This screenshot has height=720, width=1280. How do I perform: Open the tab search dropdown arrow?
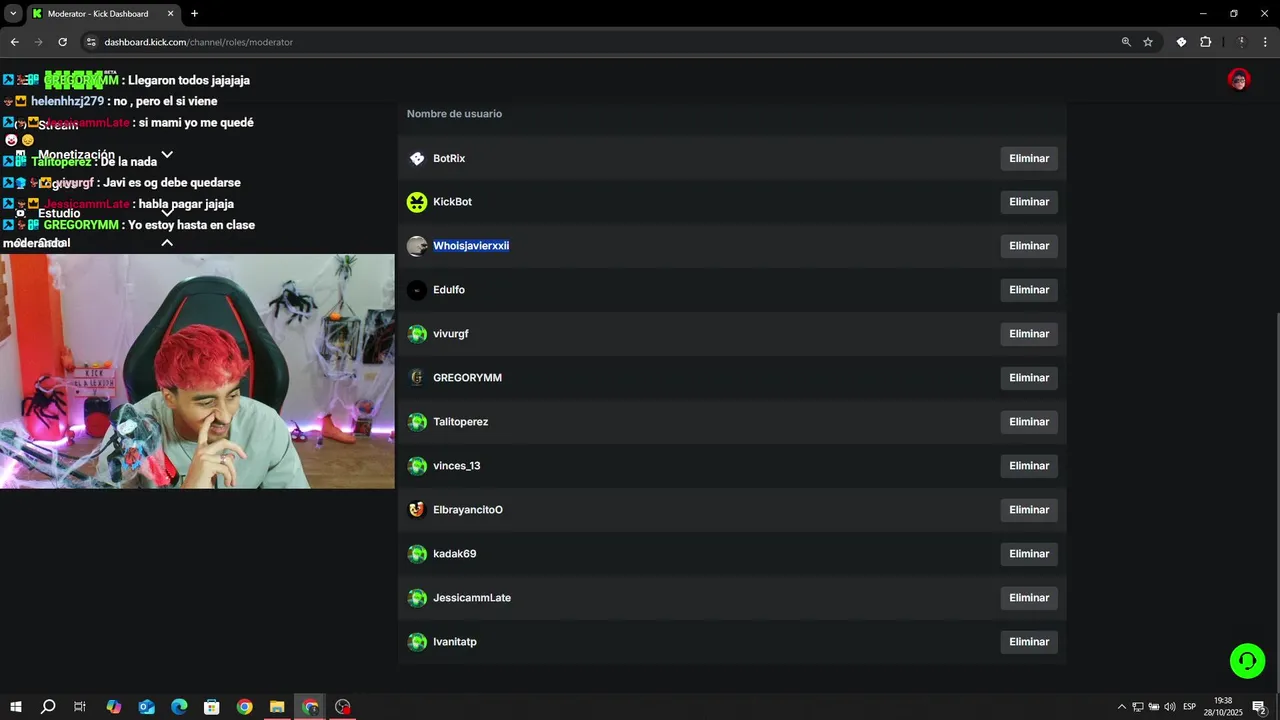point(13,14)
